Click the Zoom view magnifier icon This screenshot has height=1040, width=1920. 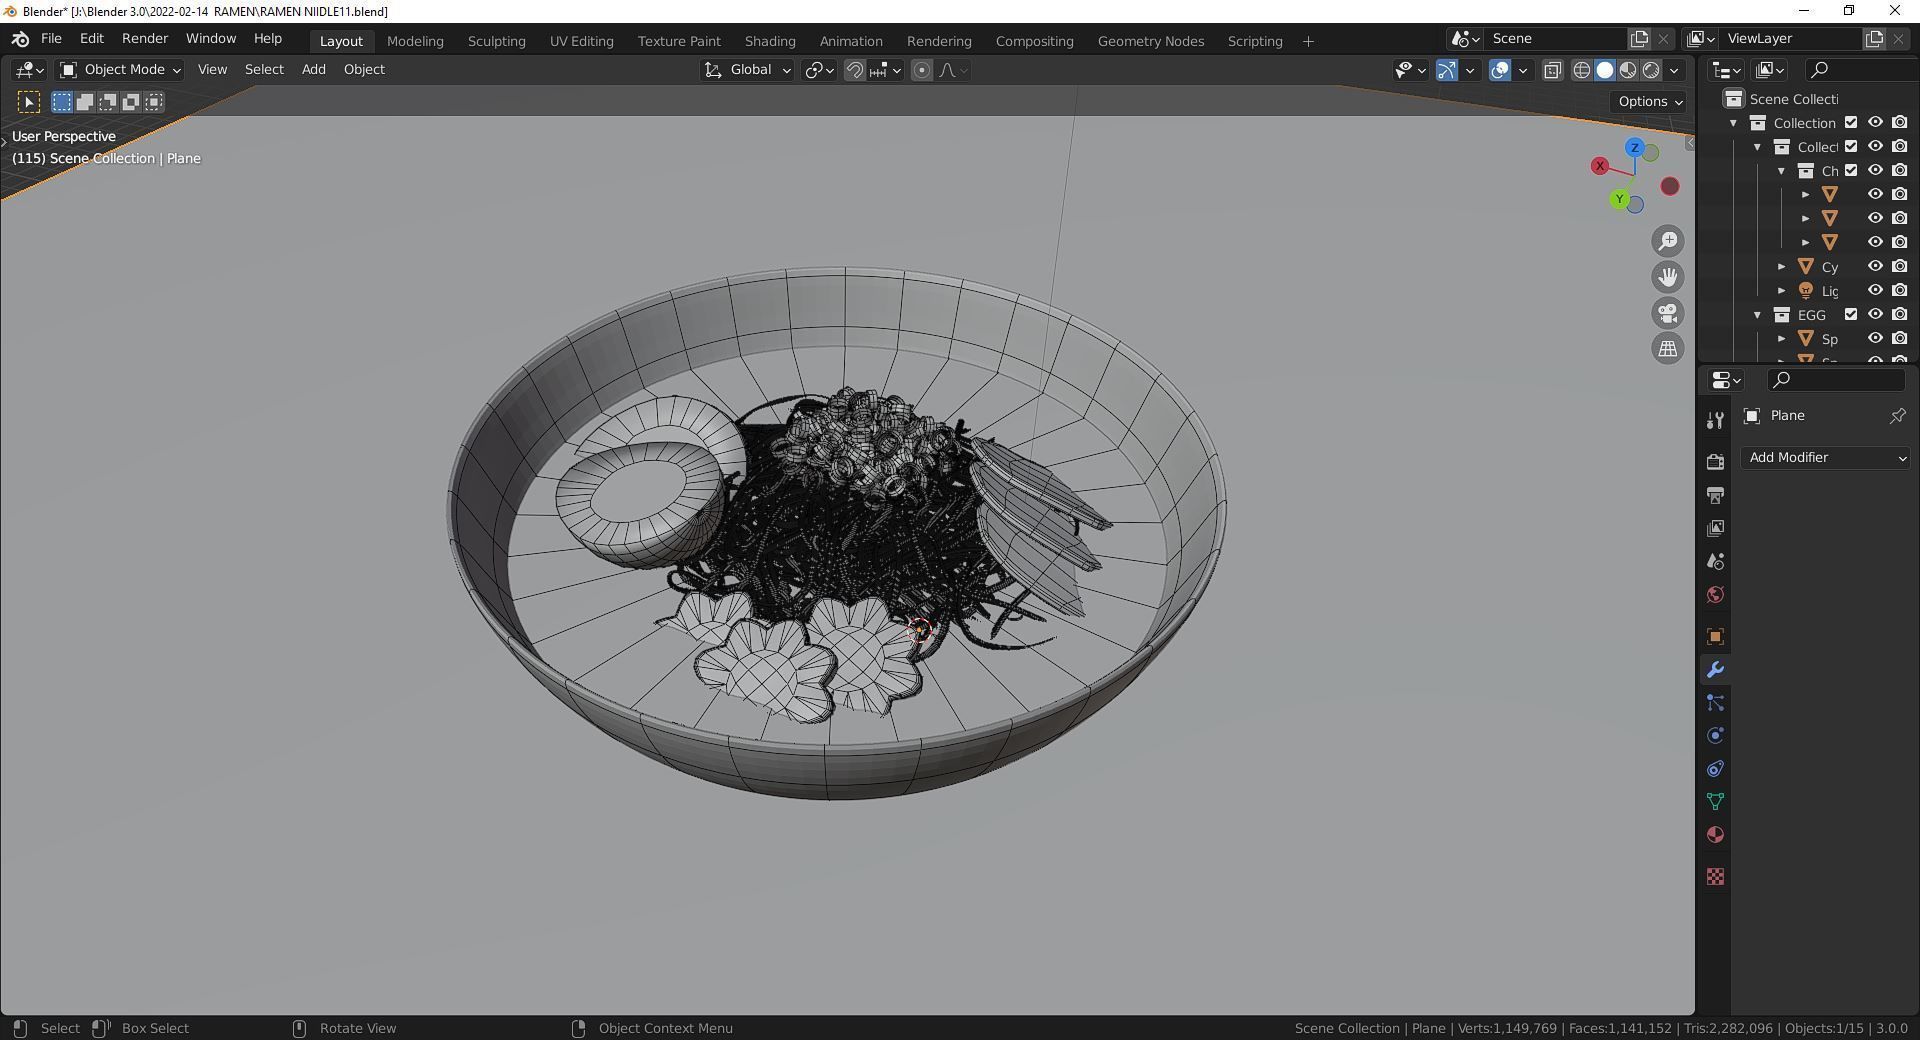pos(1668,241)
